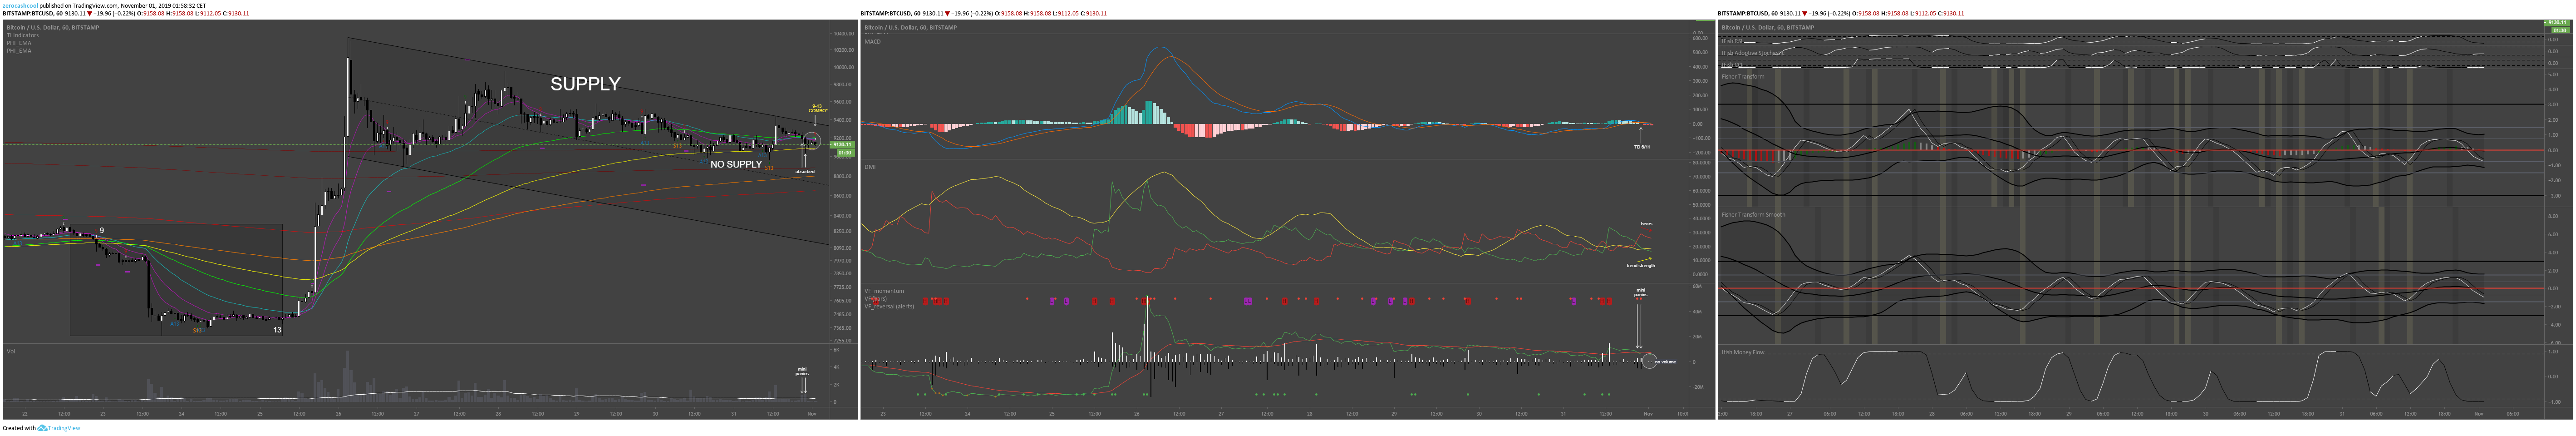Click the DMI pane label
The height and width of the screenshot is (436, 2576).
[x=870, y=167]
